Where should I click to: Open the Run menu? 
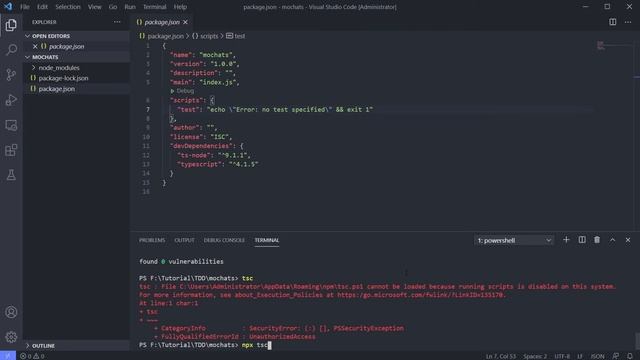pos(130,7)
